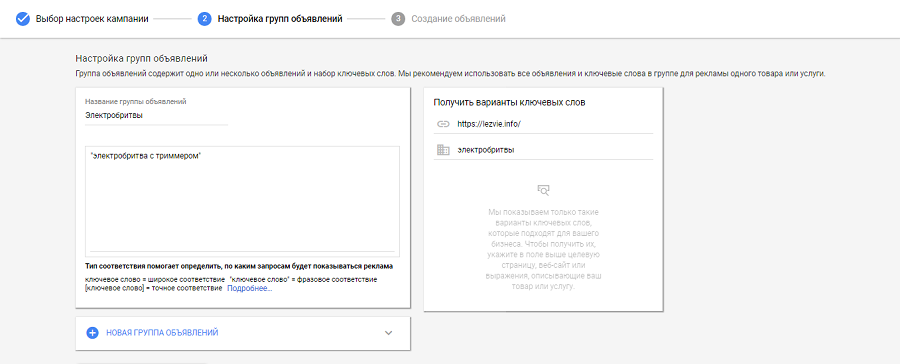Click the step 3 grey circle icon
Screen dimensions: 900x364
398,19
